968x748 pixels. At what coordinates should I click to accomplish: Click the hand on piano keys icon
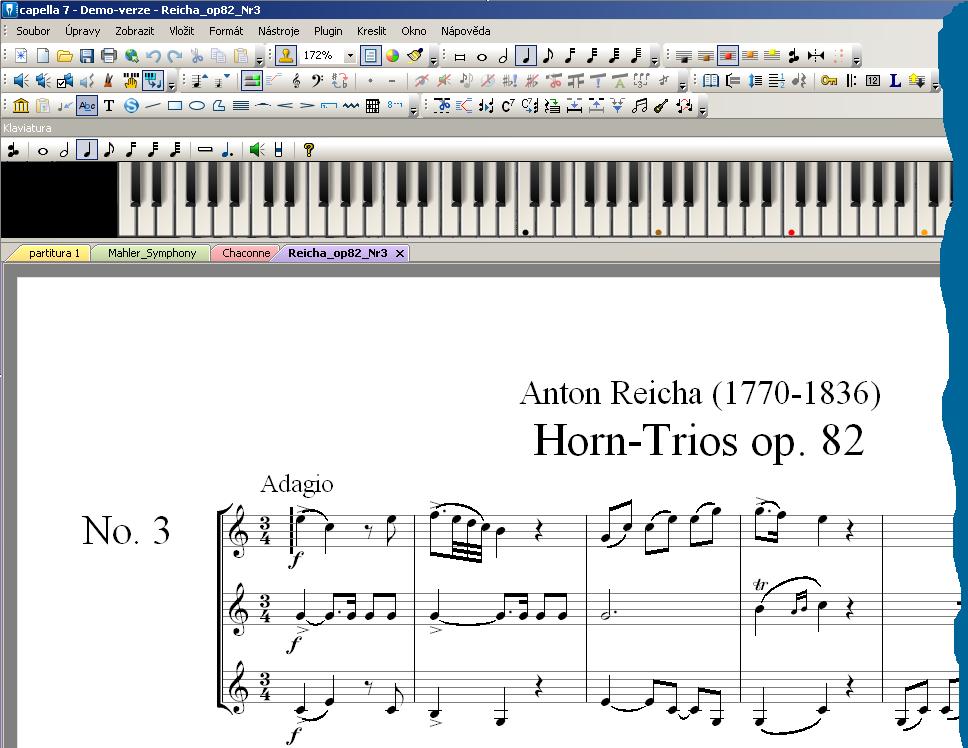pos(130,81)
